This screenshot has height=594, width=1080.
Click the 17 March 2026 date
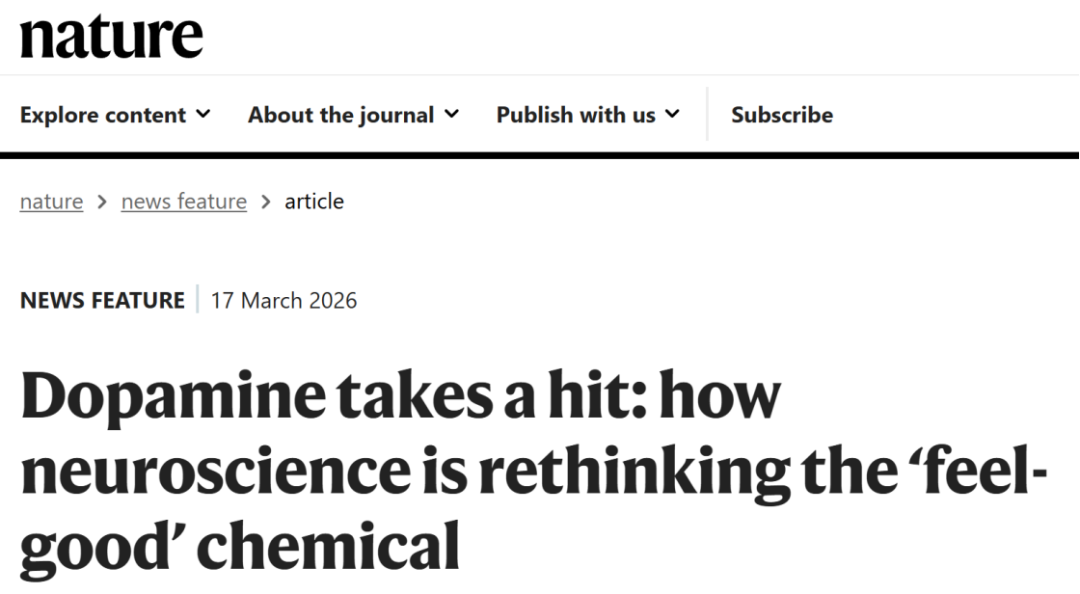tap(284, 300)
